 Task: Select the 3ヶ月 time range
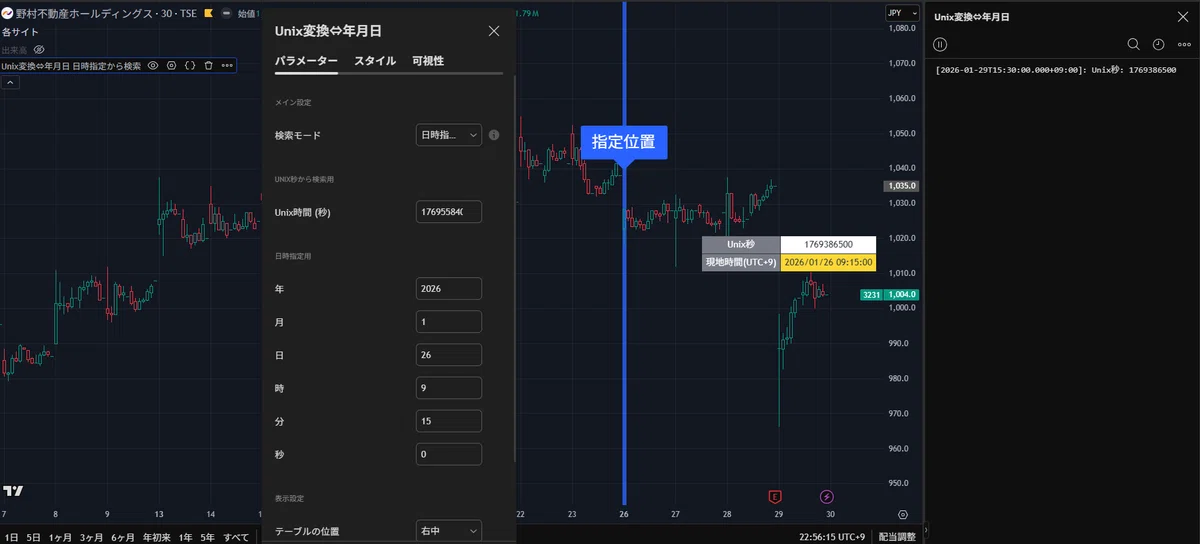click(93, 537)
